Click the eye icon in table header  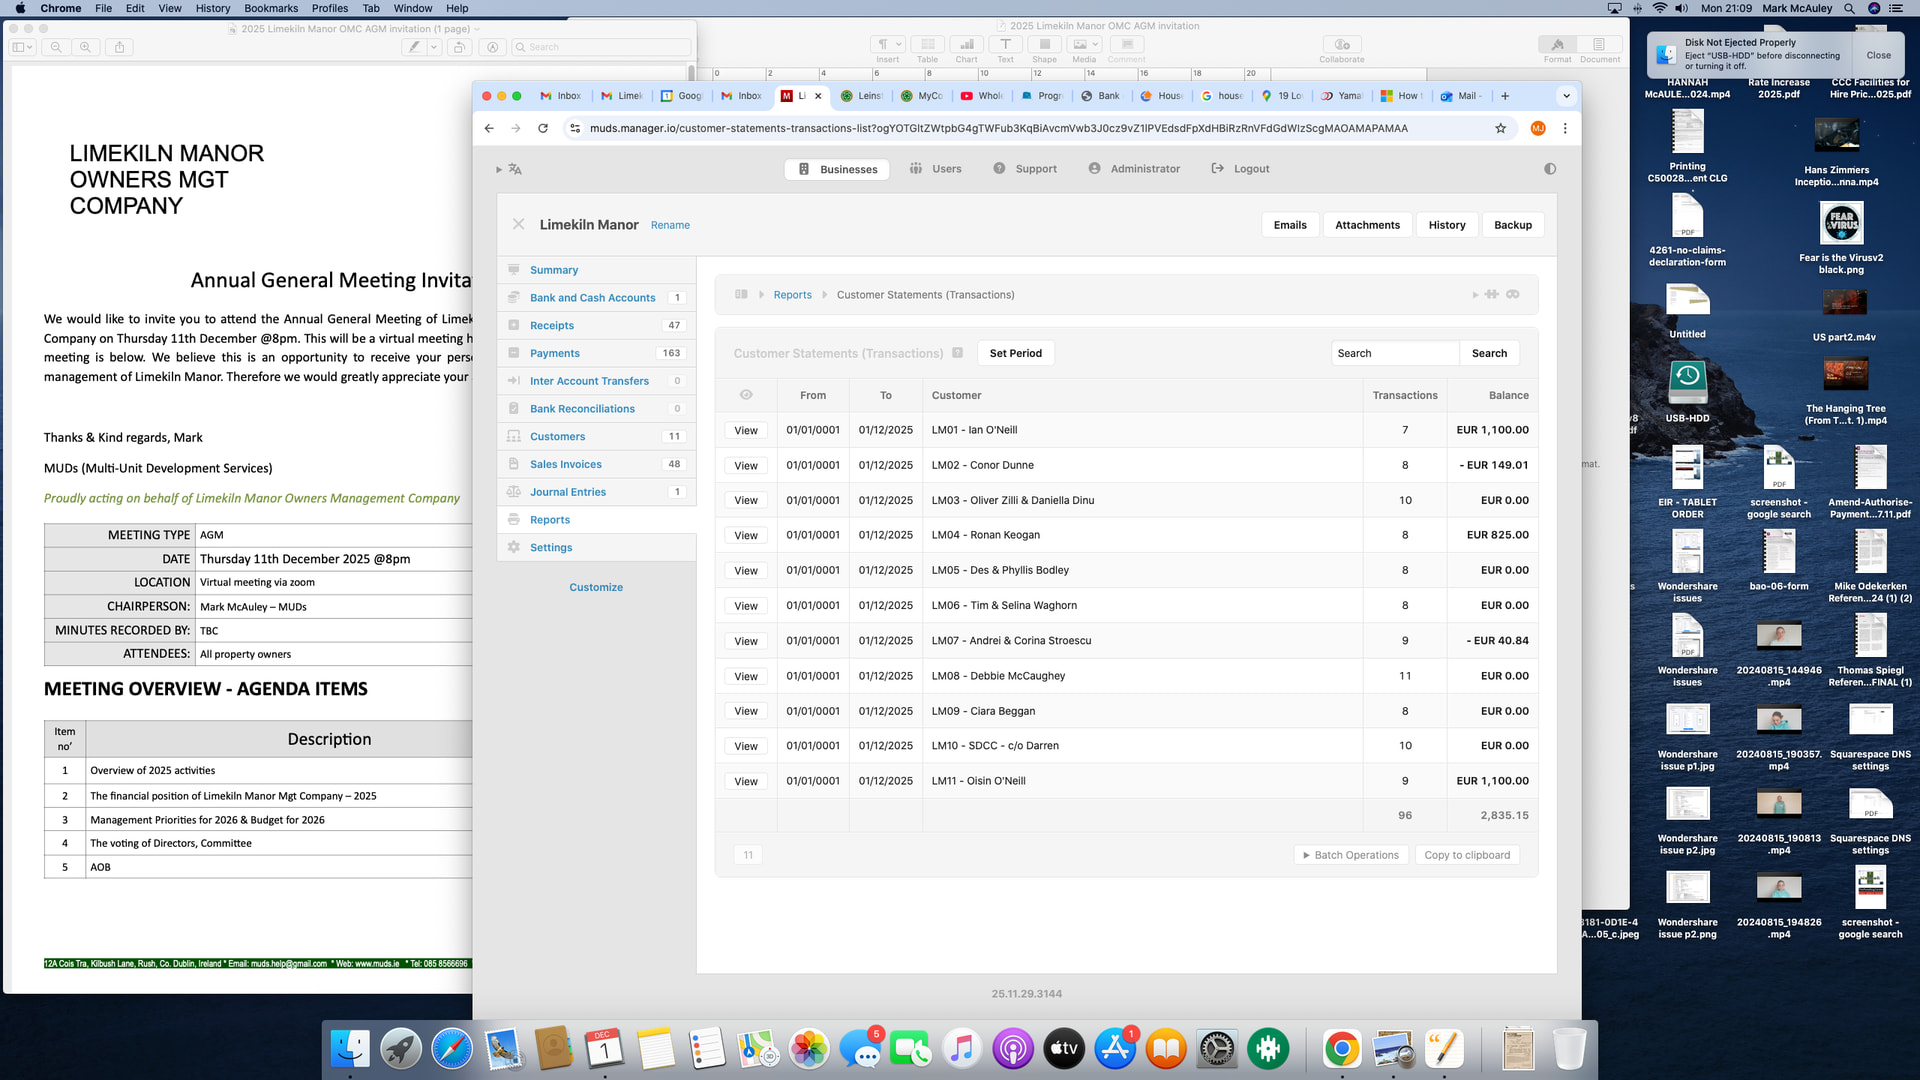[746, 395]
